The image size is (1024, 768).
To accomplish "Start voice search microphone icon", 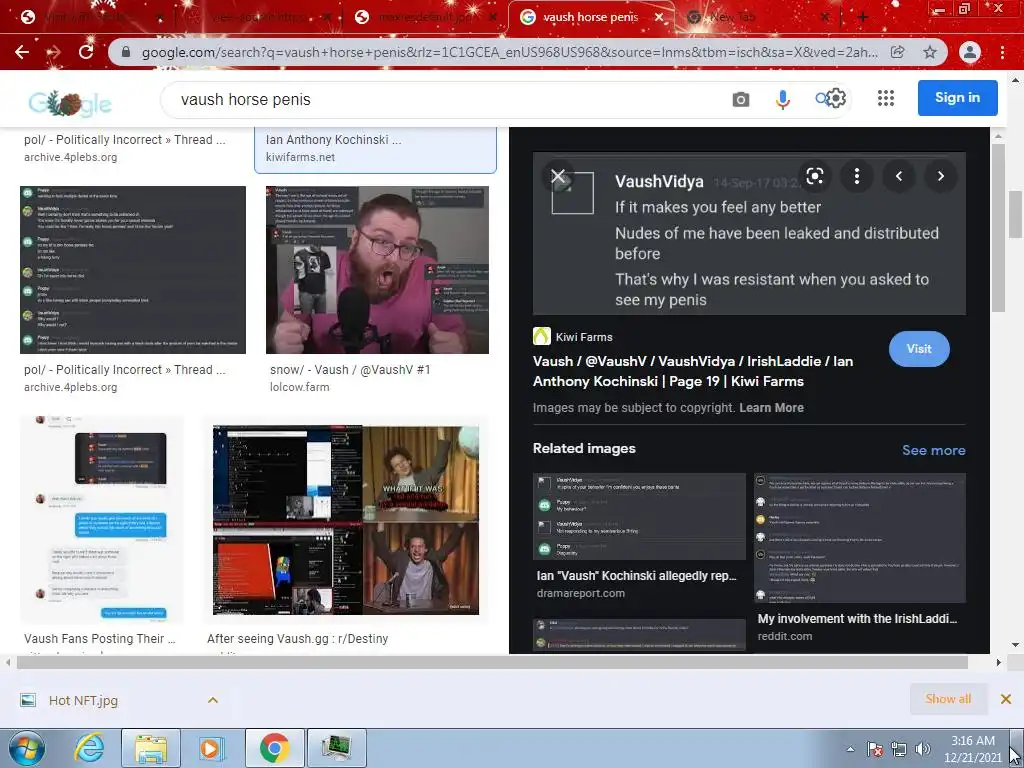I will pos(782,99).
